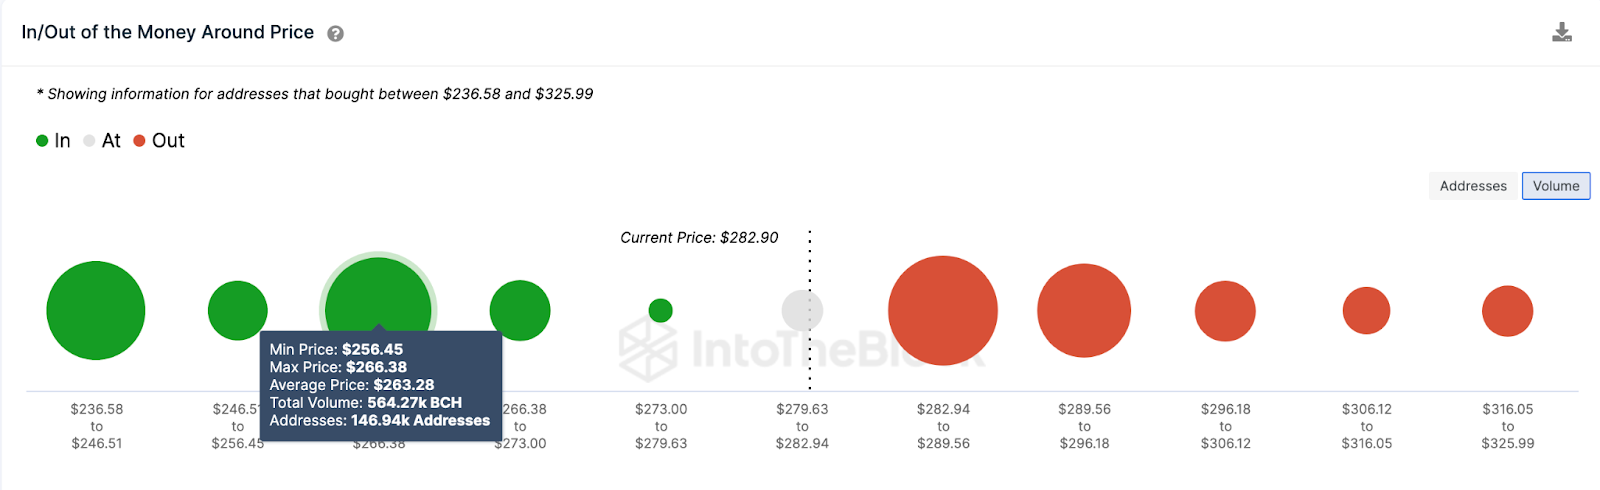Select the Volume view button

click(1556, 186)
